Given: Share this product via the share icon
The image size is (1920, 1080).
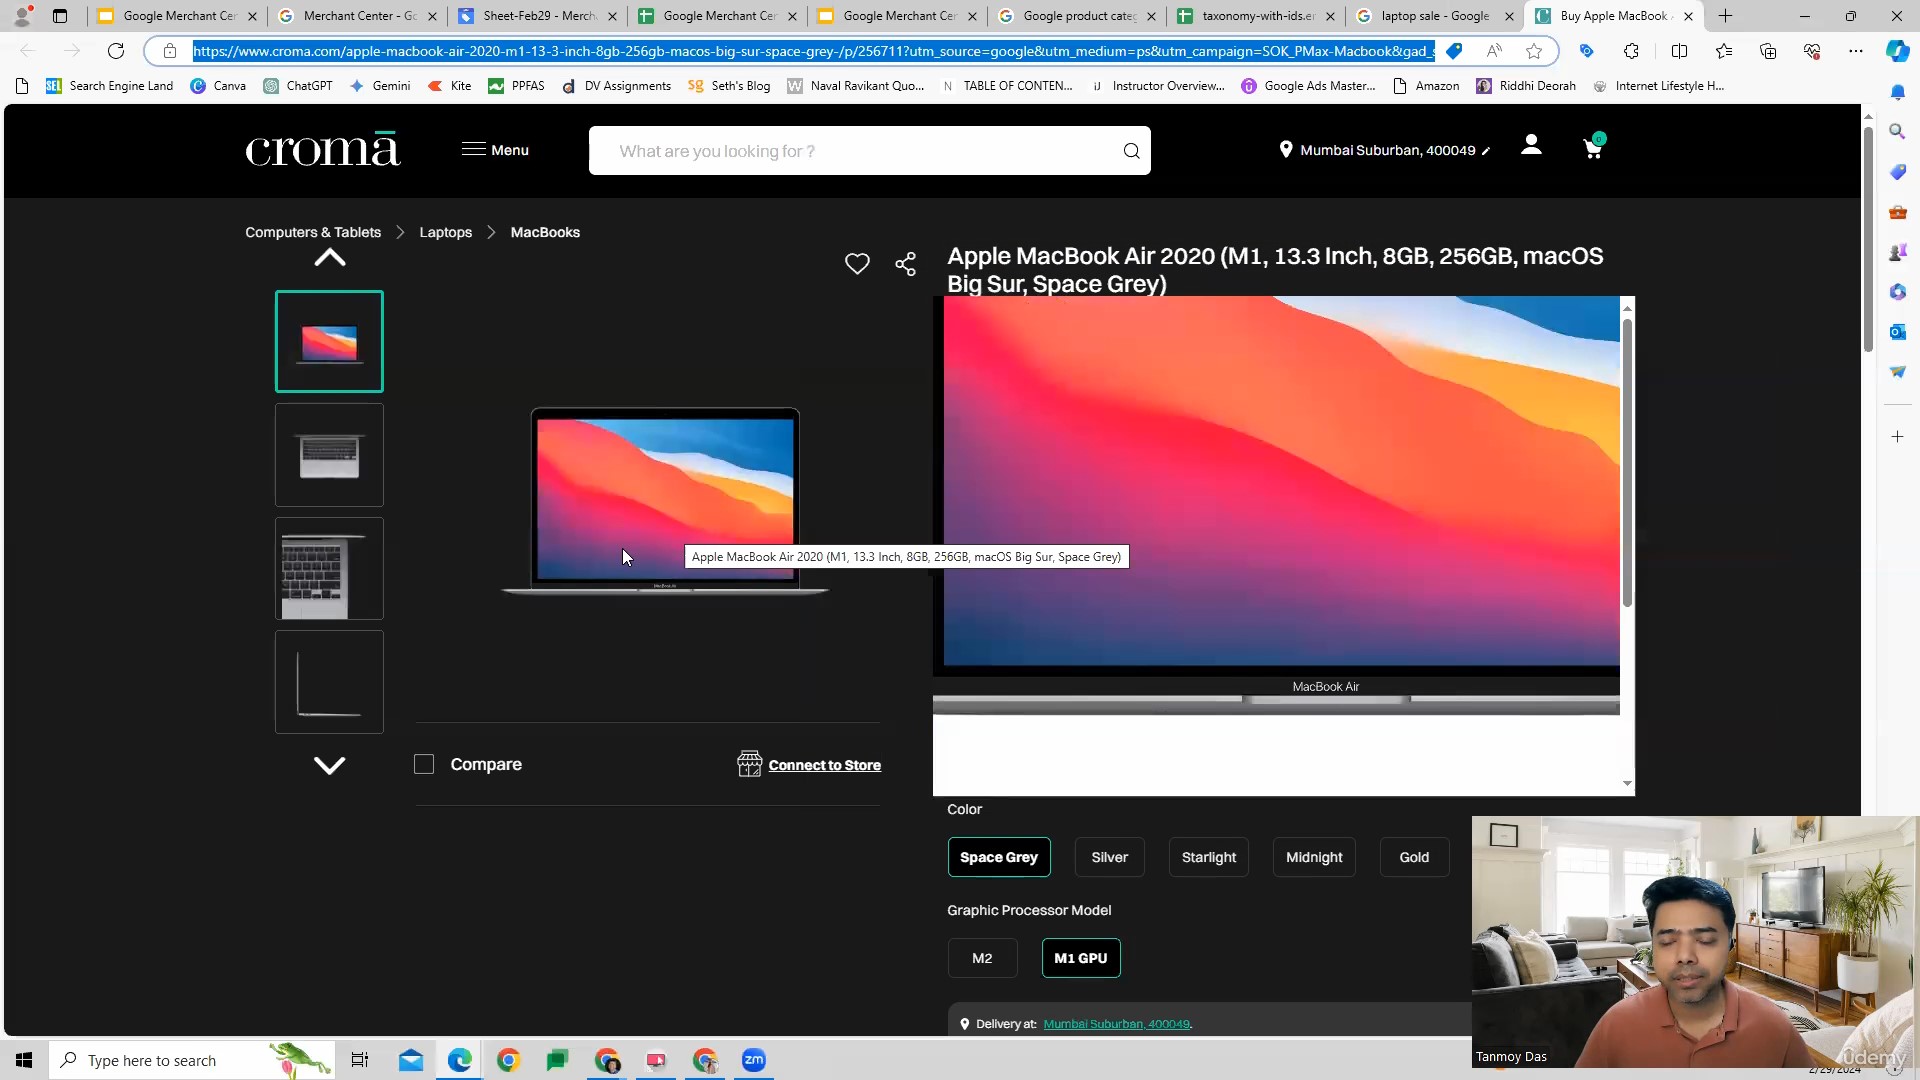Looking at the screenshot, I should 906,264.
